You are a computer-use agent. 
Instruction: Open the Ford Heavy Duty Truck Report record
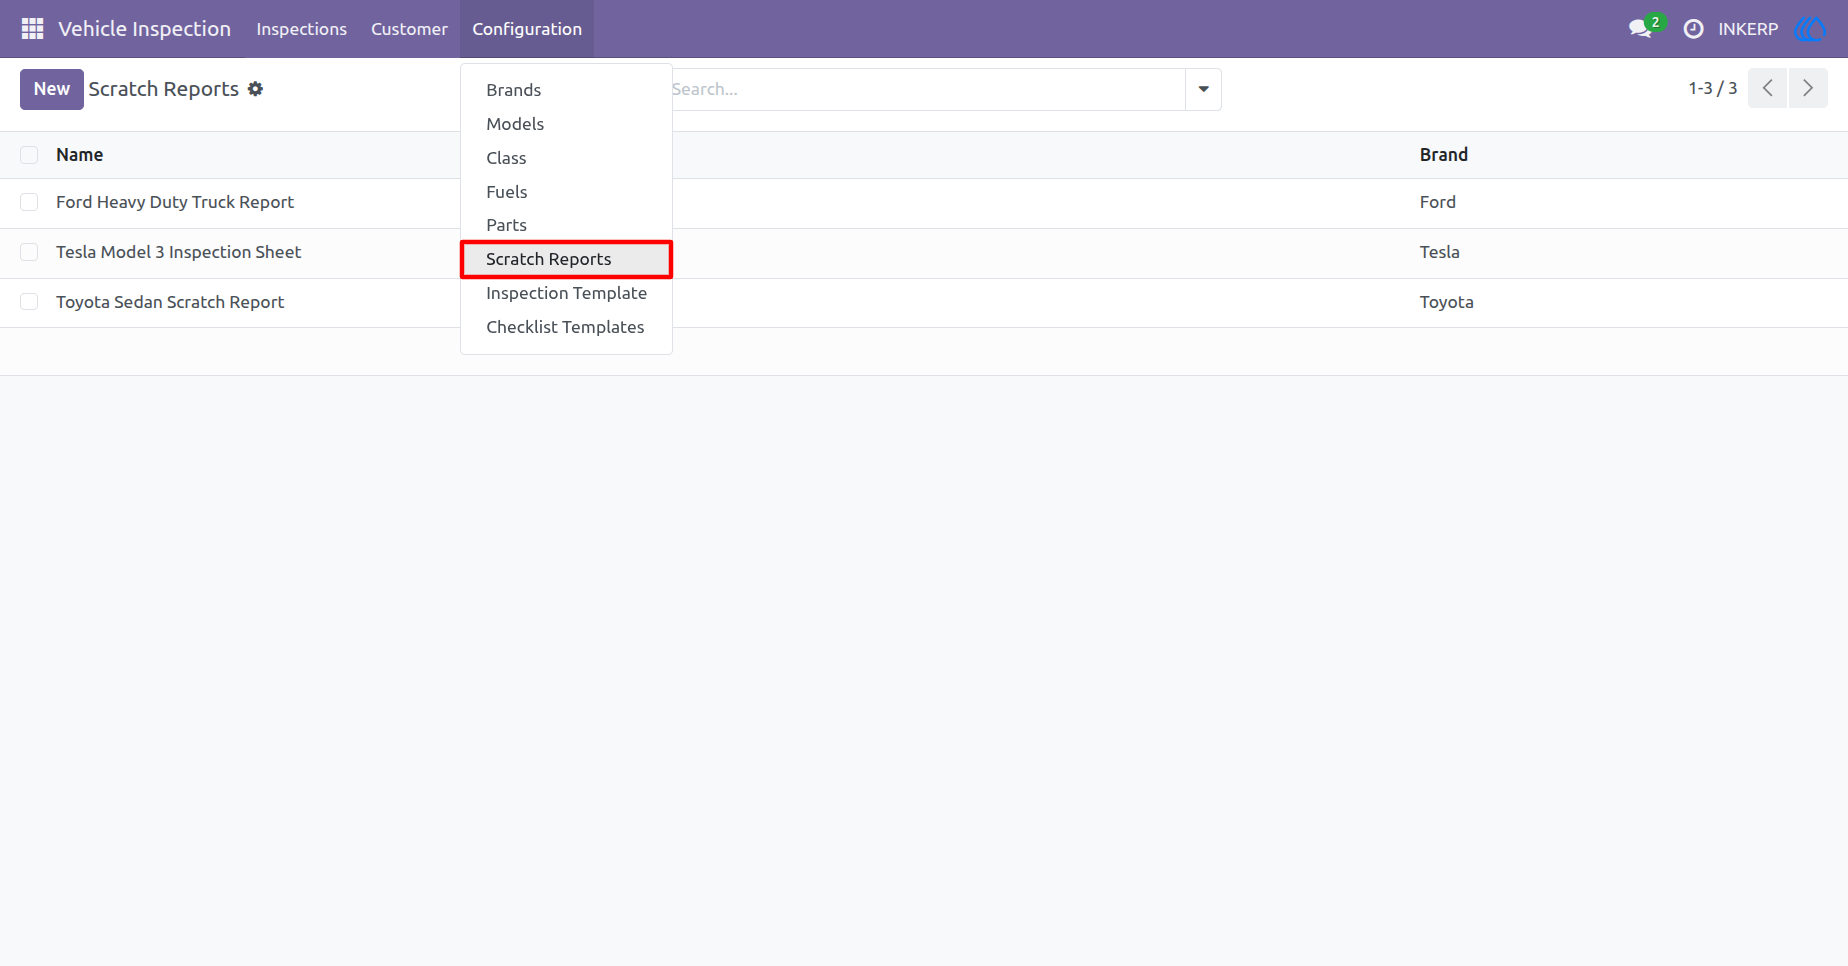pyautogui.click(x=175, y=202)
